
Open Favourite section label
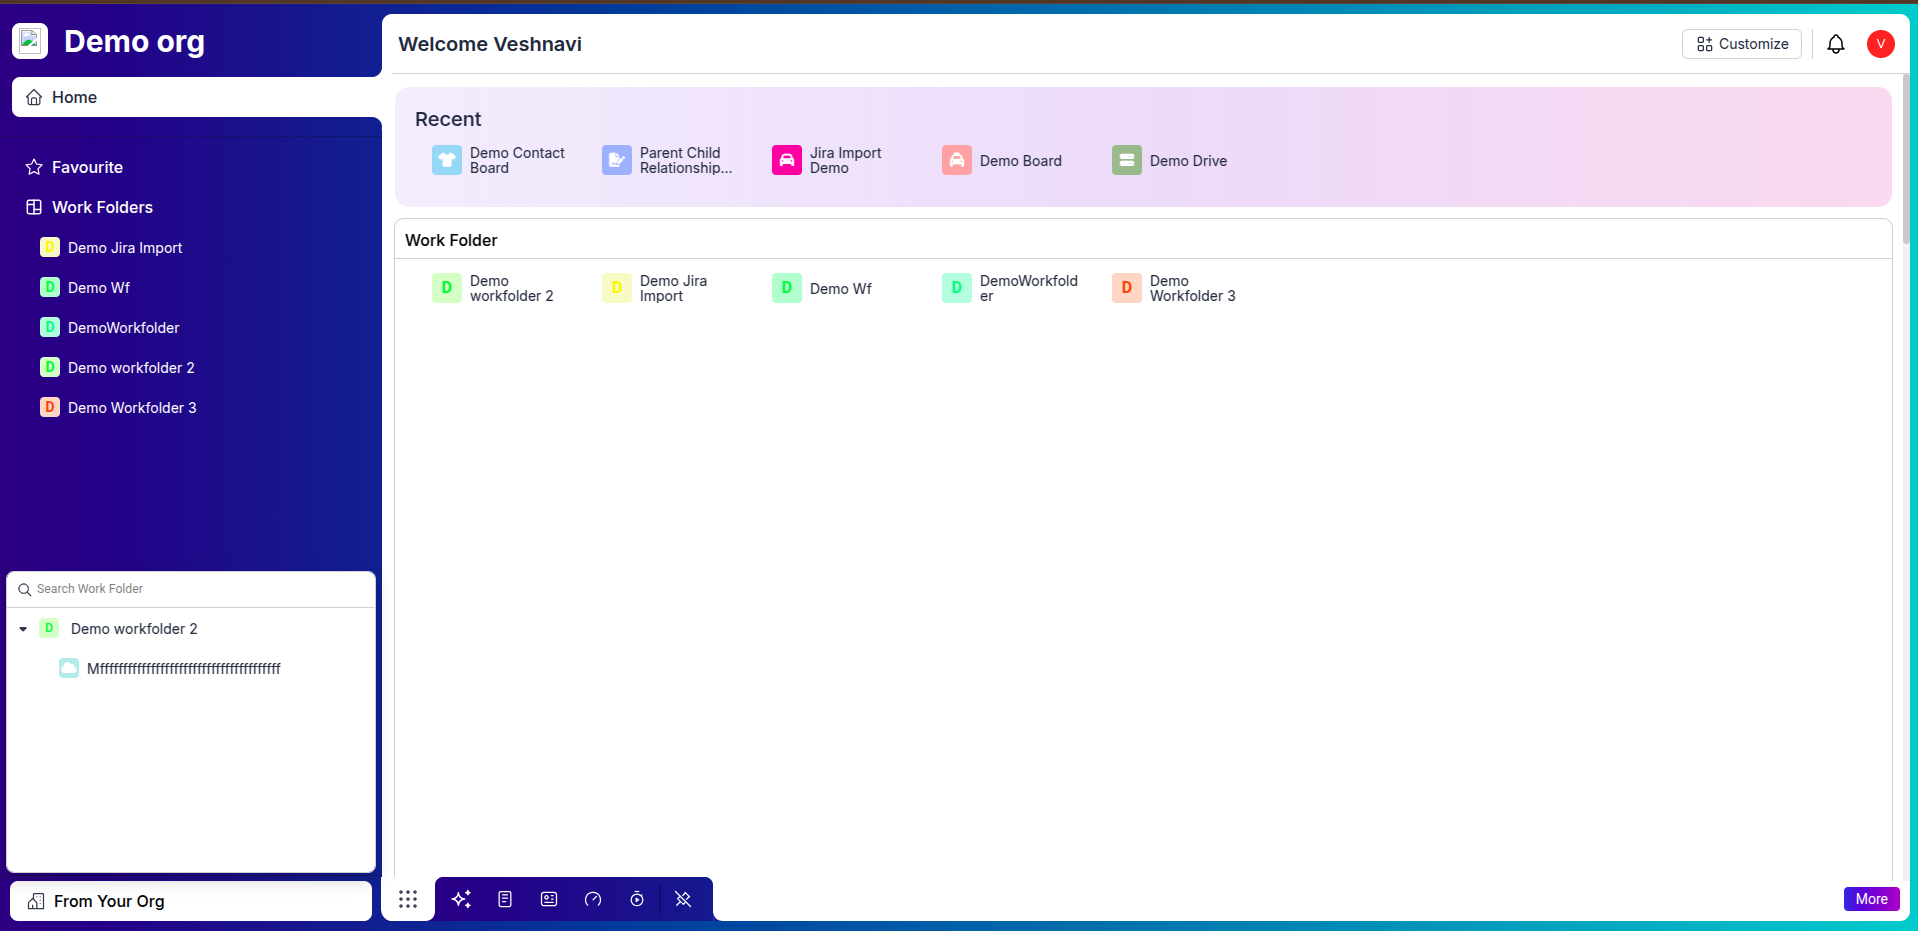(x=87, y=167)
